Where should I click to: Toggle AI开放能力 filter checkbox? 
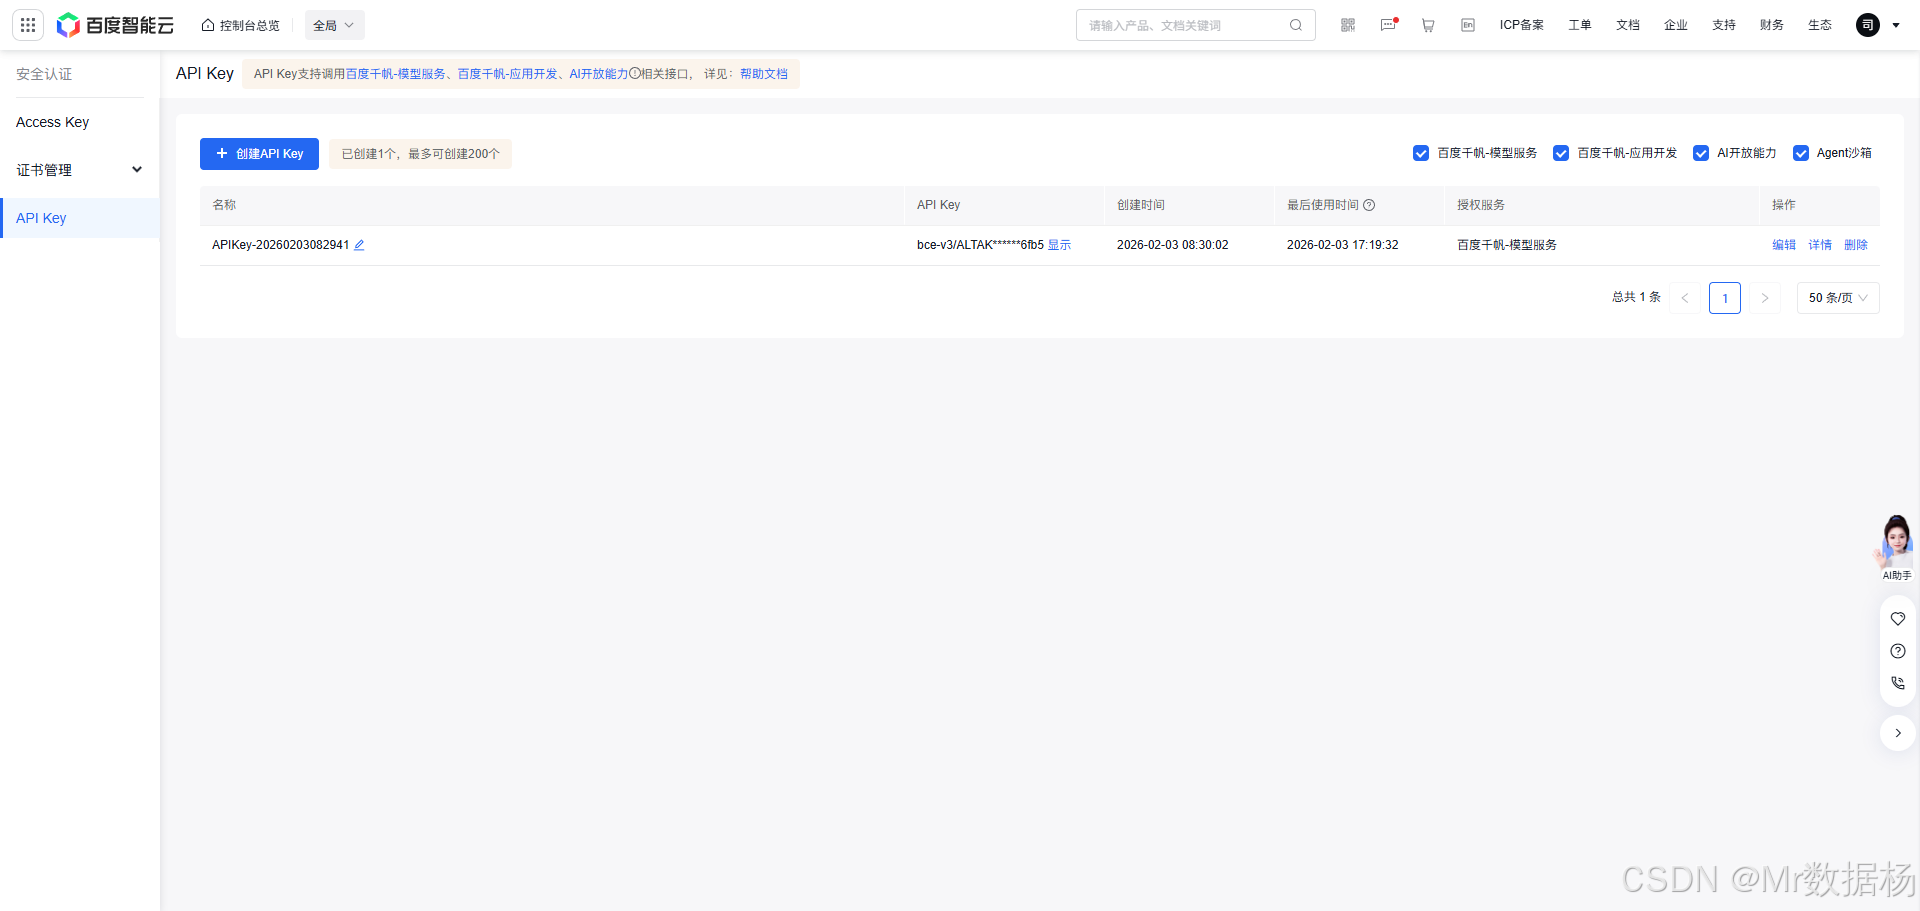[x=1701, y=153]
